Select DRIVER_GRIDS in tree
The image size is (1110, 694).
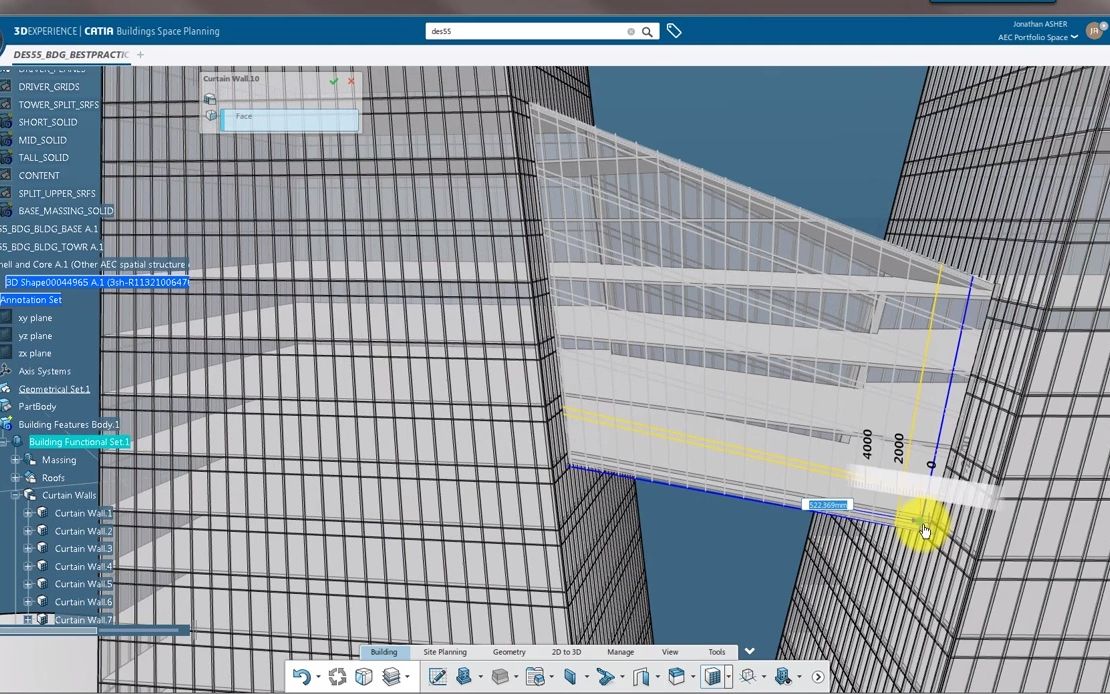[x=49, y=86]
